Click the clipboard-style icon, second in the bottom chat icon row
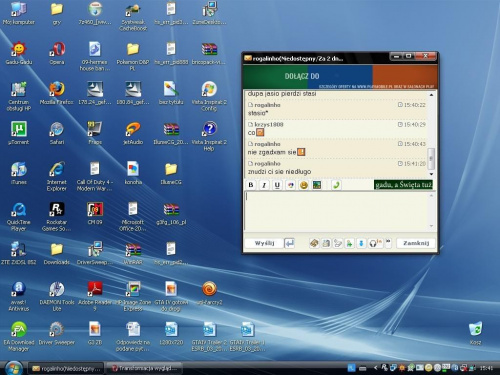Viewport: 500px width, 375px height. (x=326, y=243)
